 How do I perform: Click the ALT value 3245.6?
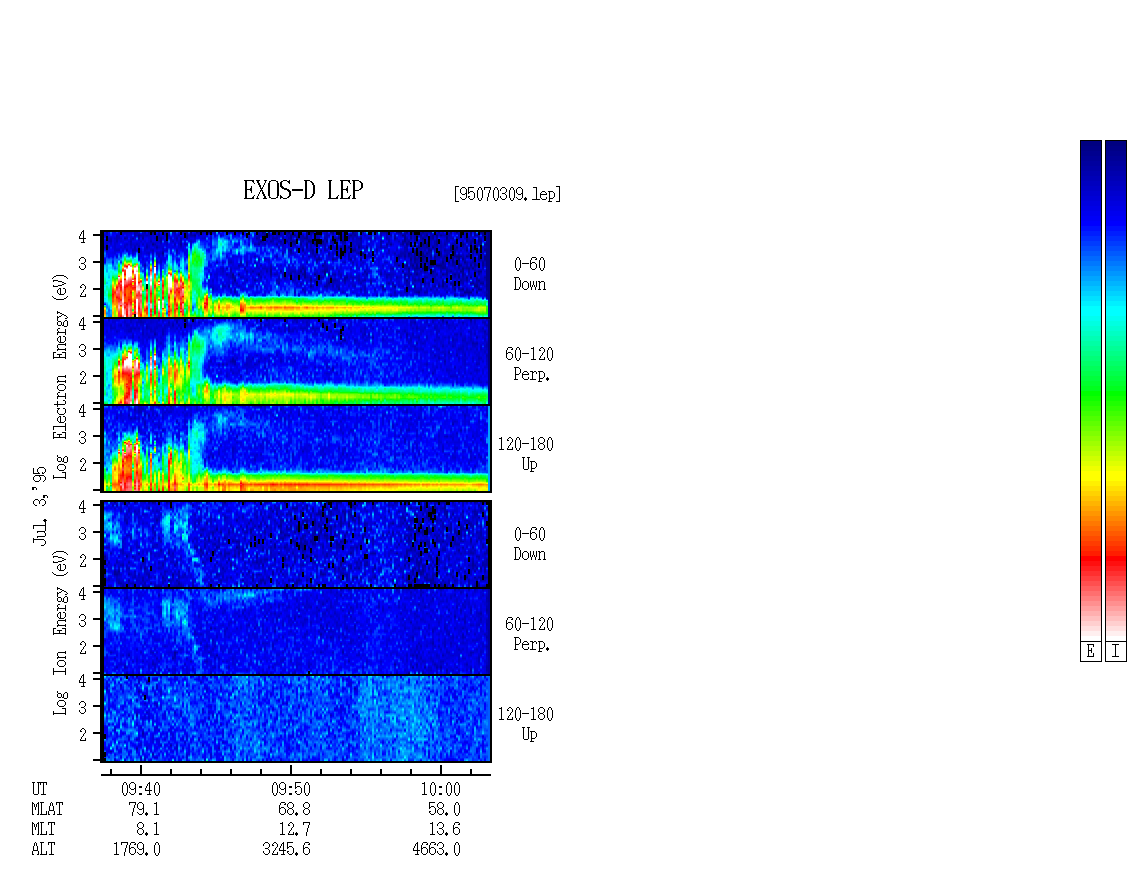pos(287,850)
